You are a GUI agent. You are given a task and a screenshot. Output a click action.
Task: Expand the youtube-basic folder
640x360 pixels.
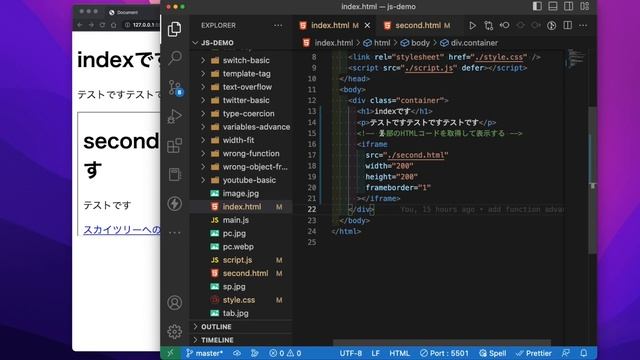(241, 180)
